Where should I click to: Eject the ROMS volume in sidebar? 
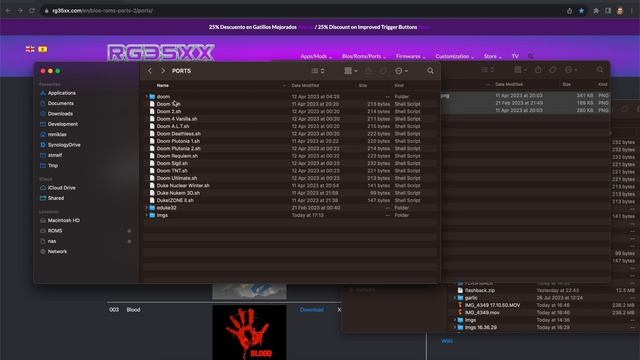point(129,231)
